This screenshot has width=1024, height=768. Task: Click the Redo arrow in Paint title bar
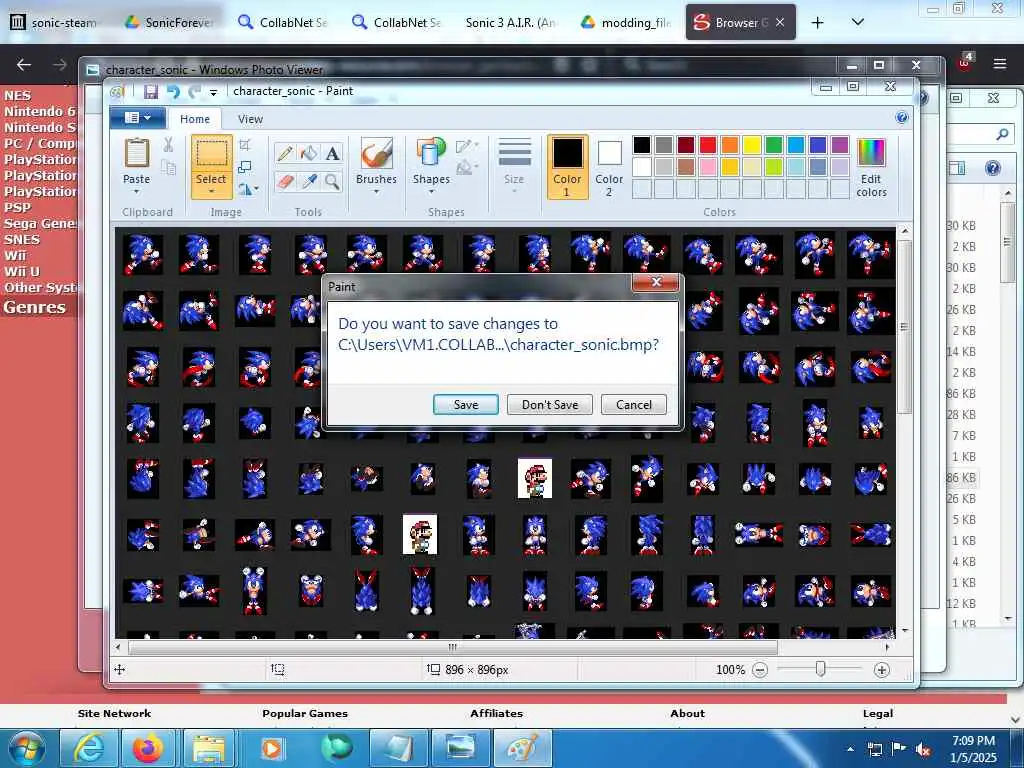(x=194, y=91)
